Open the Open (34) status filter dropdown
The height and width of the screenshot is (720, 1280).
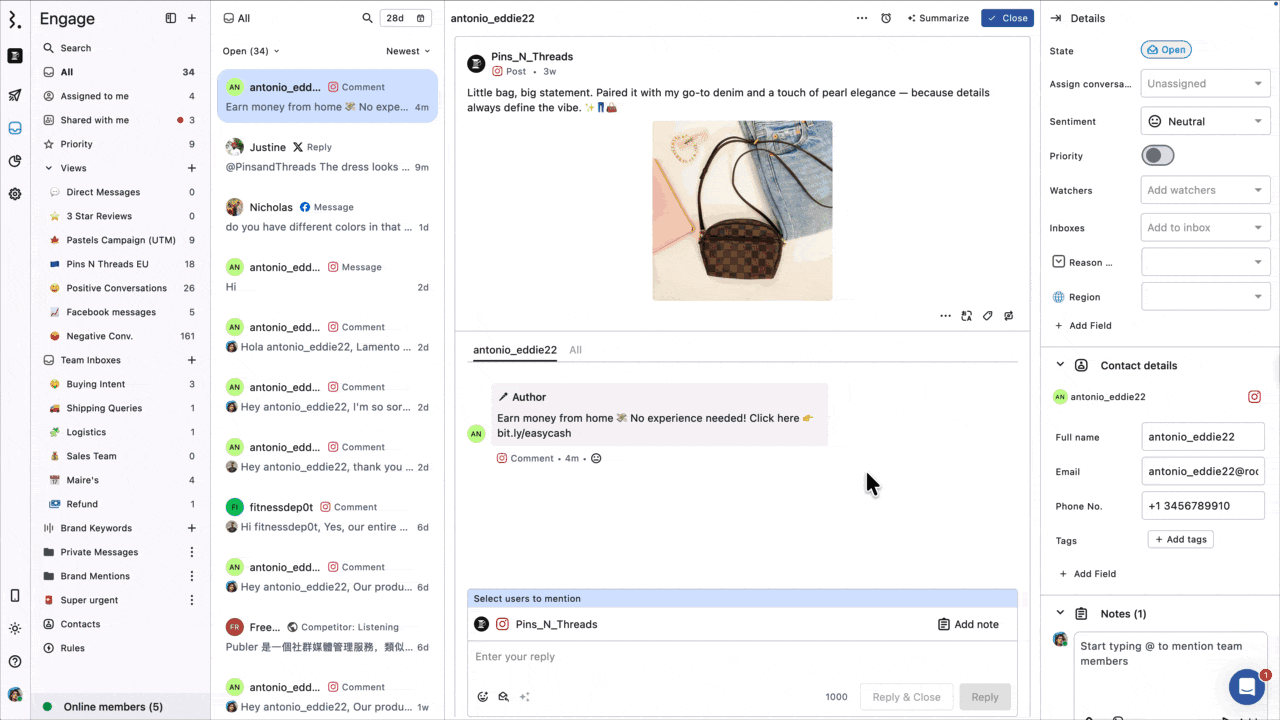pos(251,51)
